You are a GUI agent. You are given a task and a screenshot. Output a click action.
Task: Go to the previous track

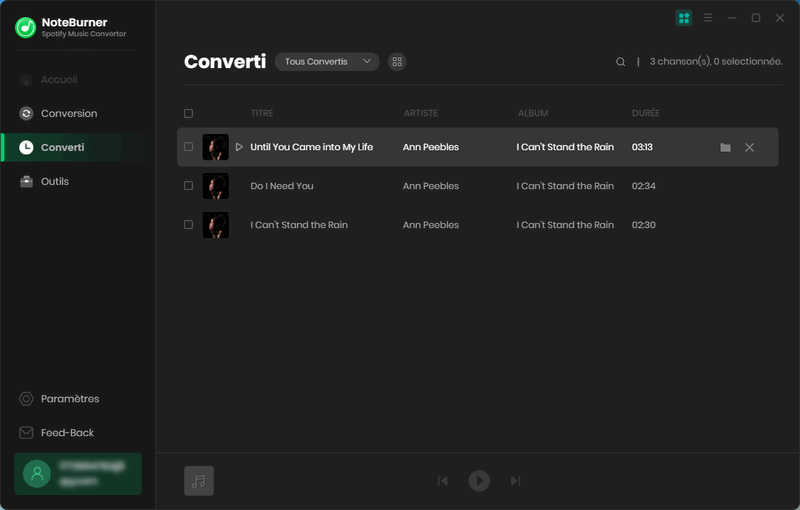(443, 481)
